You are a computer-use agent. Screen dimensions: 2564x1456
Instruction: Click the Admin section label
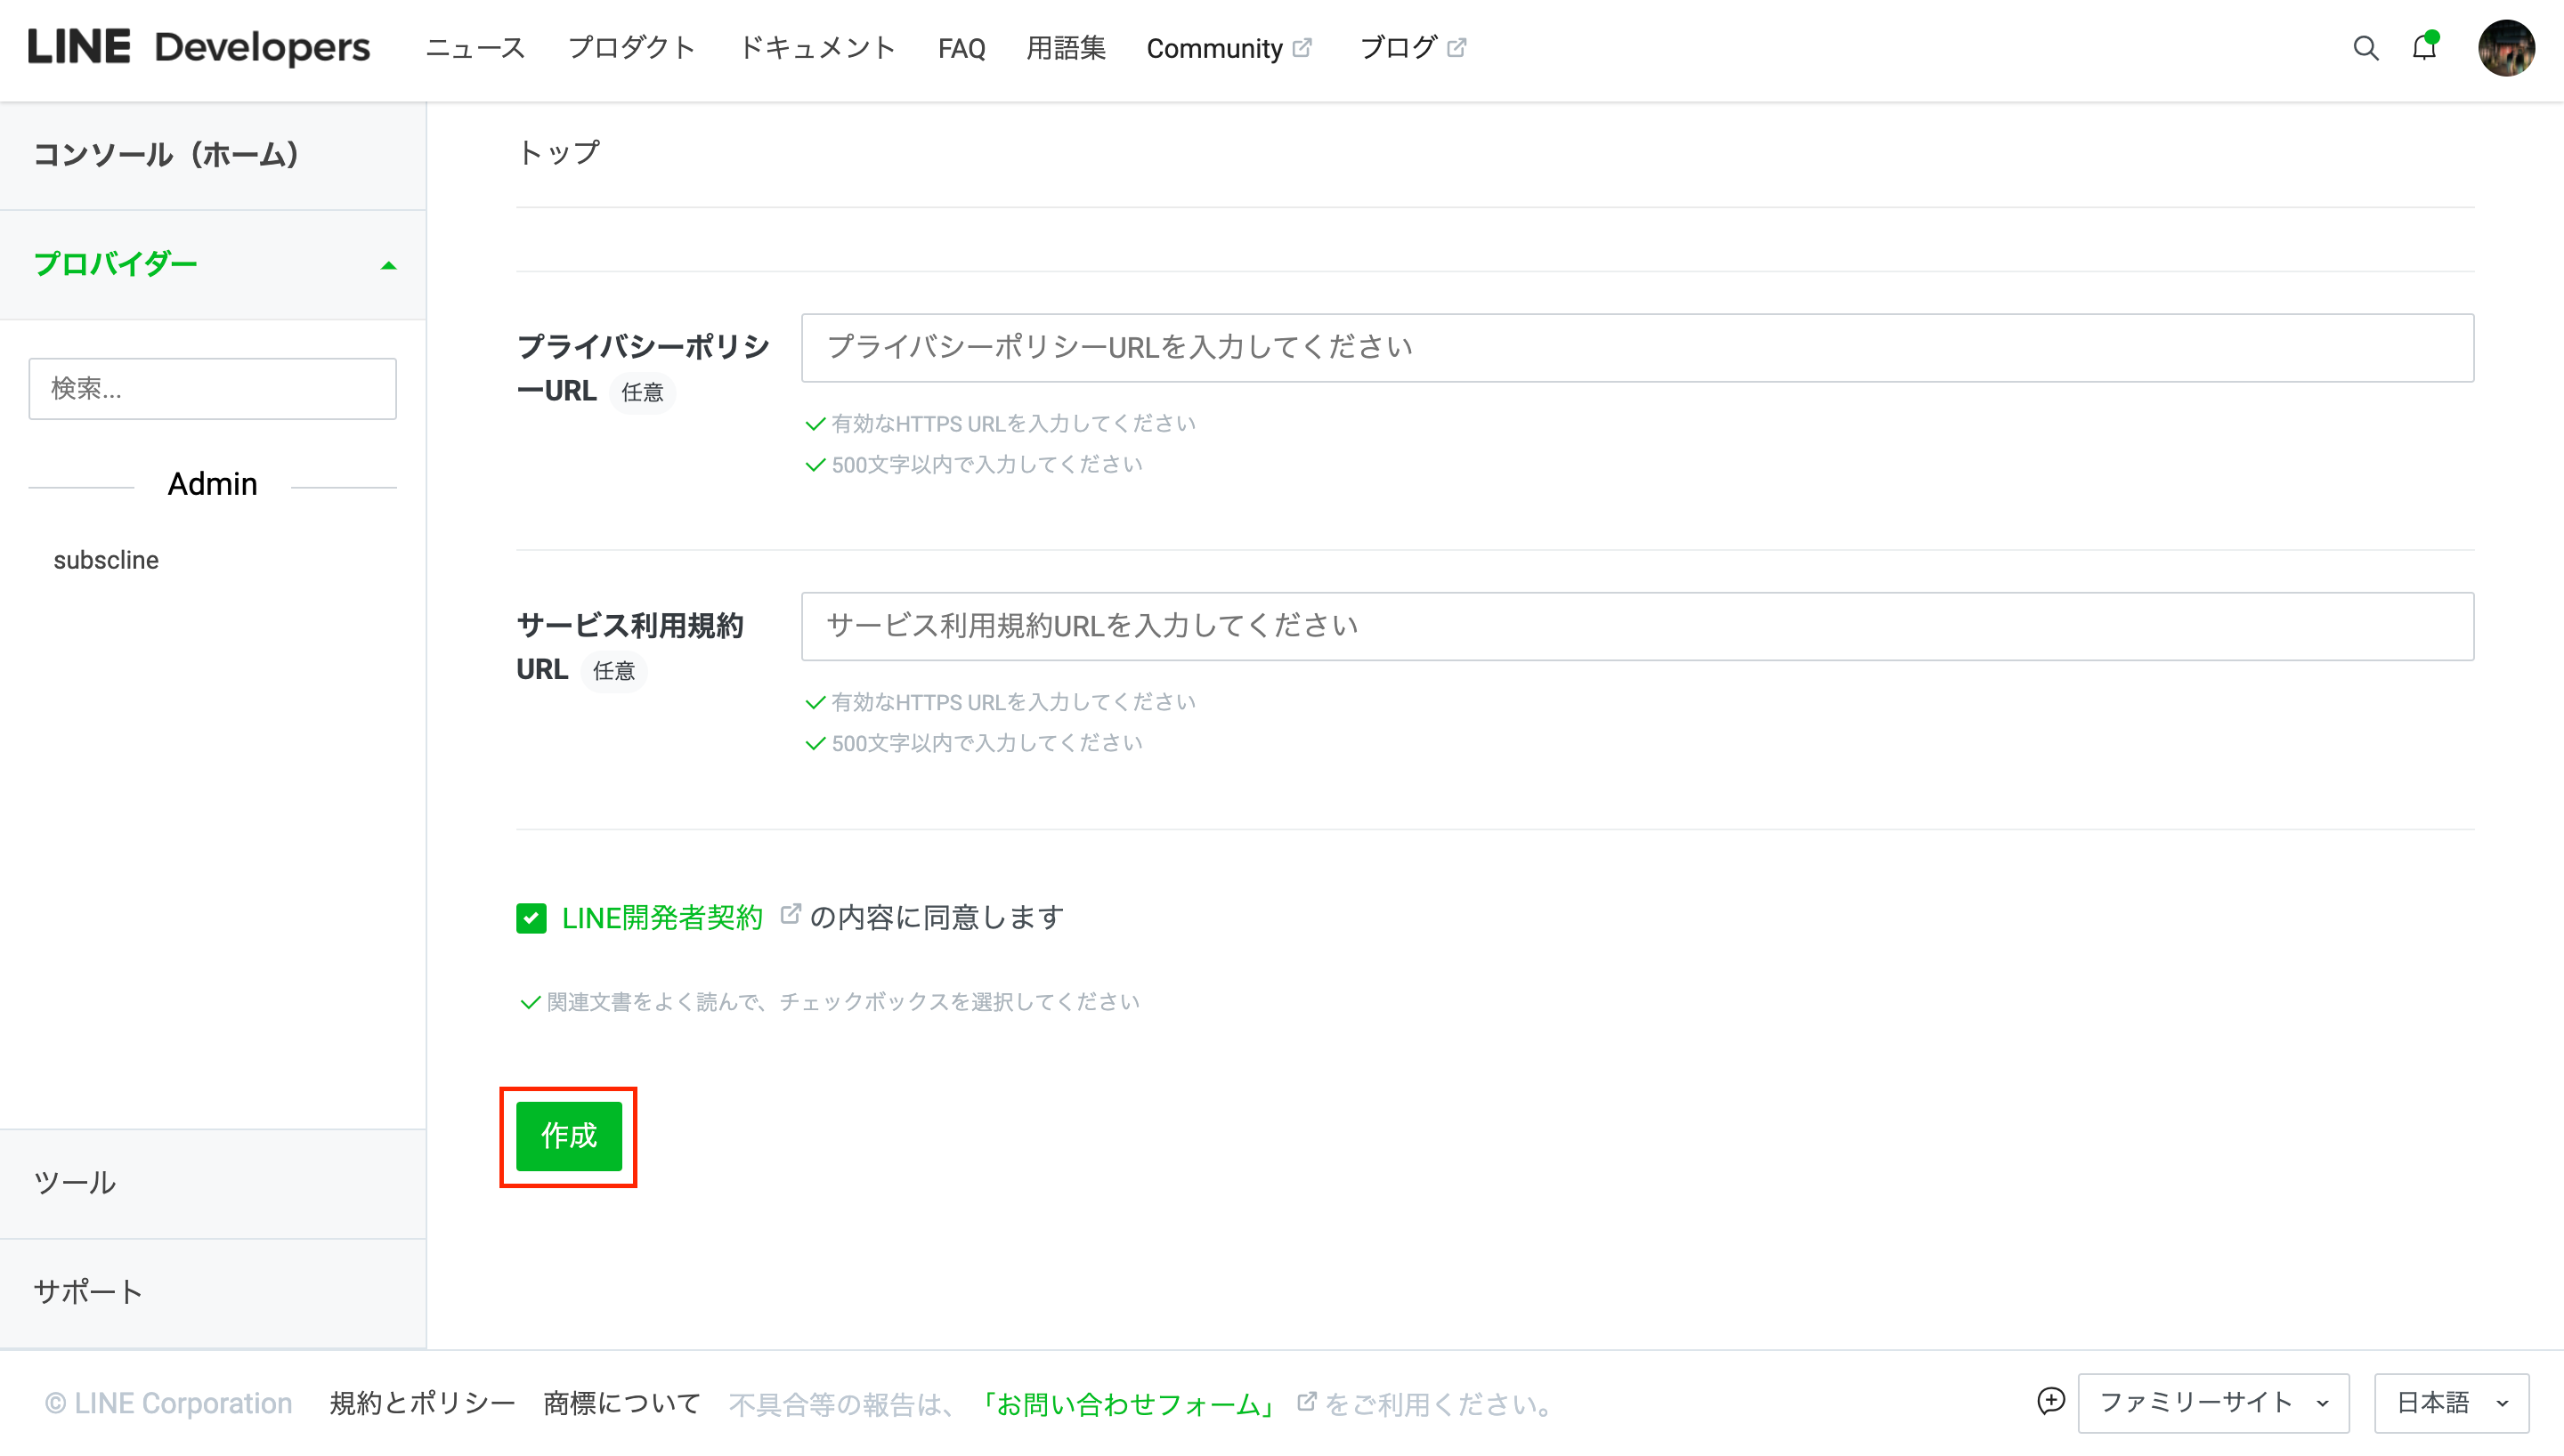coord(212,484)
